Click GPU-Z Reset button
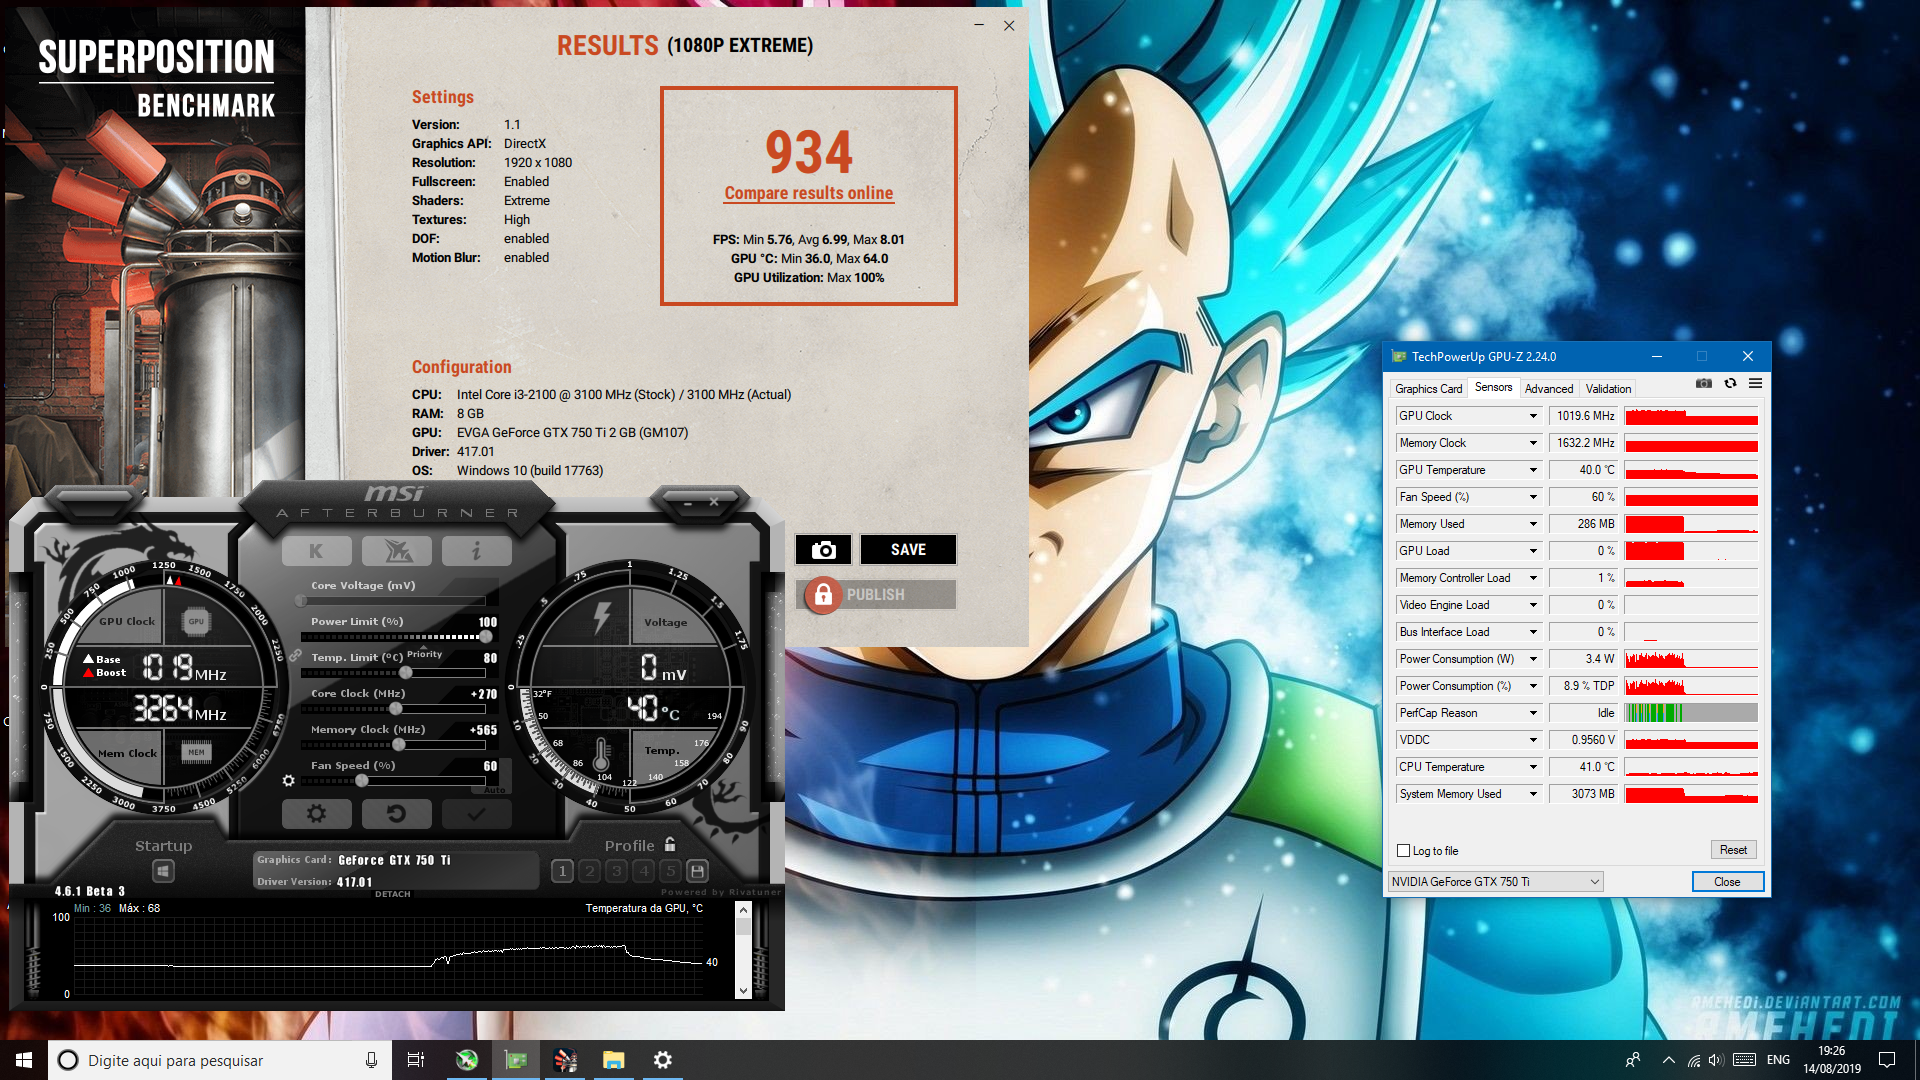This screenshot has height=1080, width=1920. point(1733,850)
